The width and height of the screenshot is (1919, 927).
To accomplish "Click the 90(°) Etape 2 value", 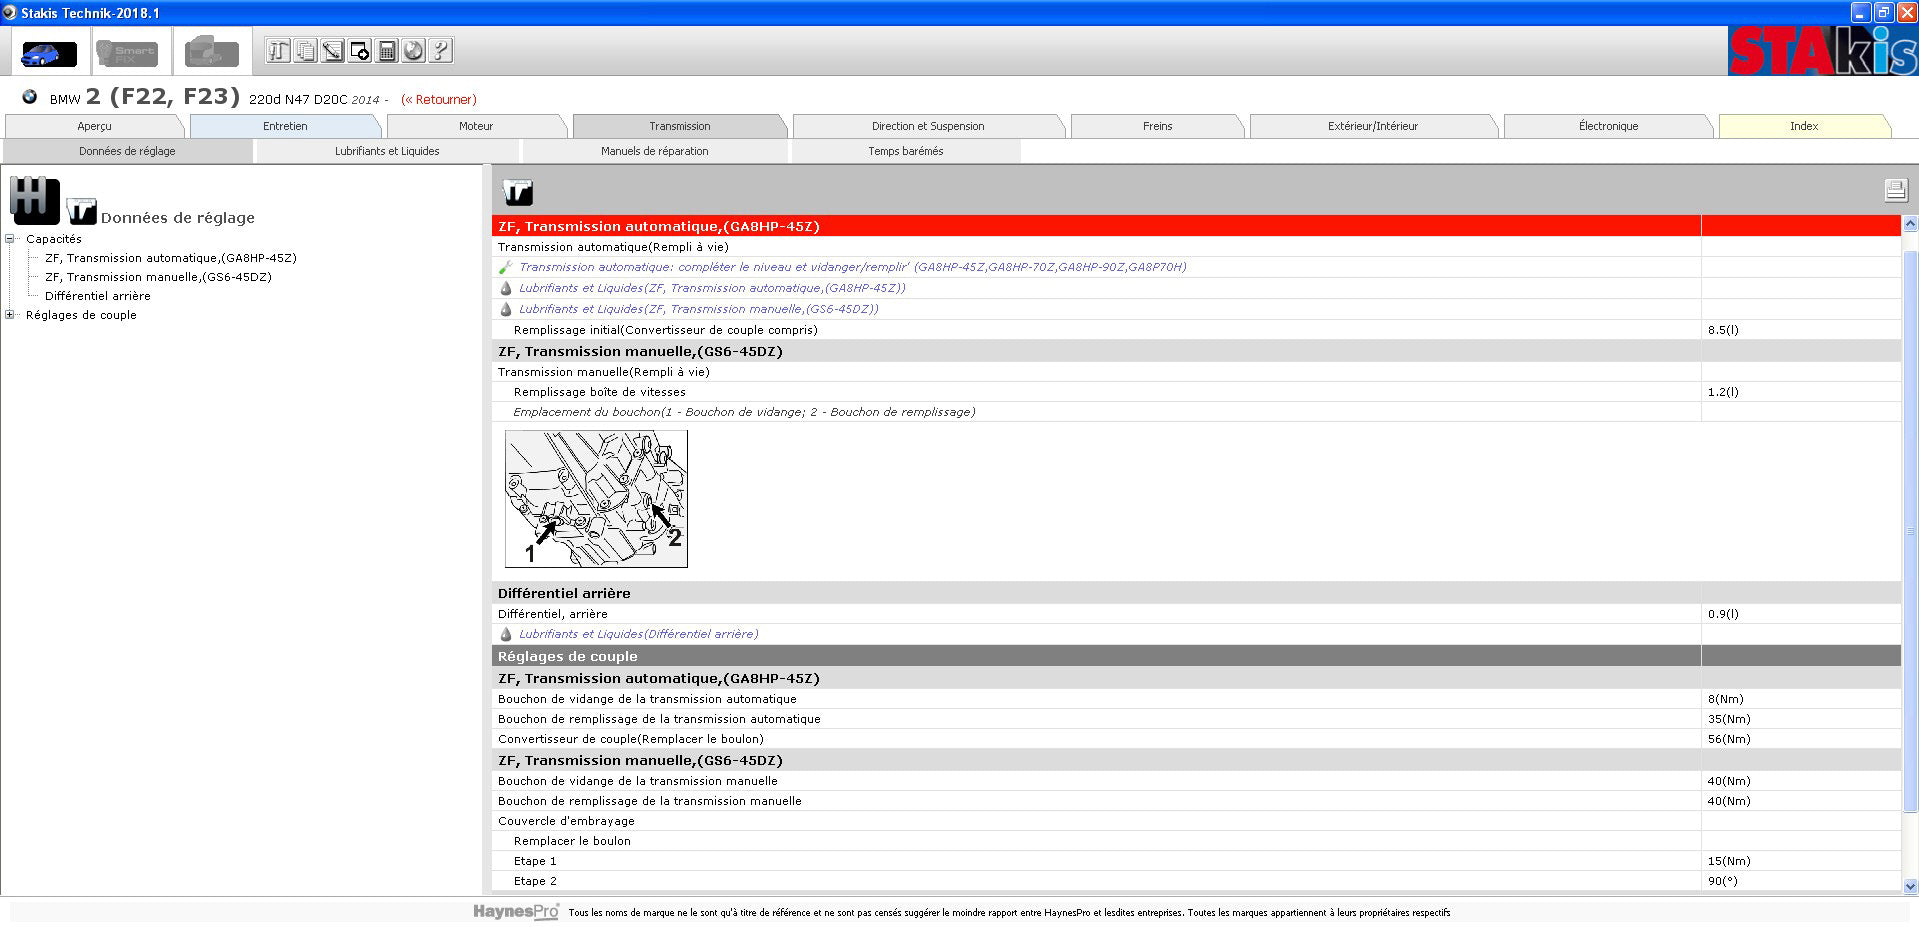I will (1722, 881).
